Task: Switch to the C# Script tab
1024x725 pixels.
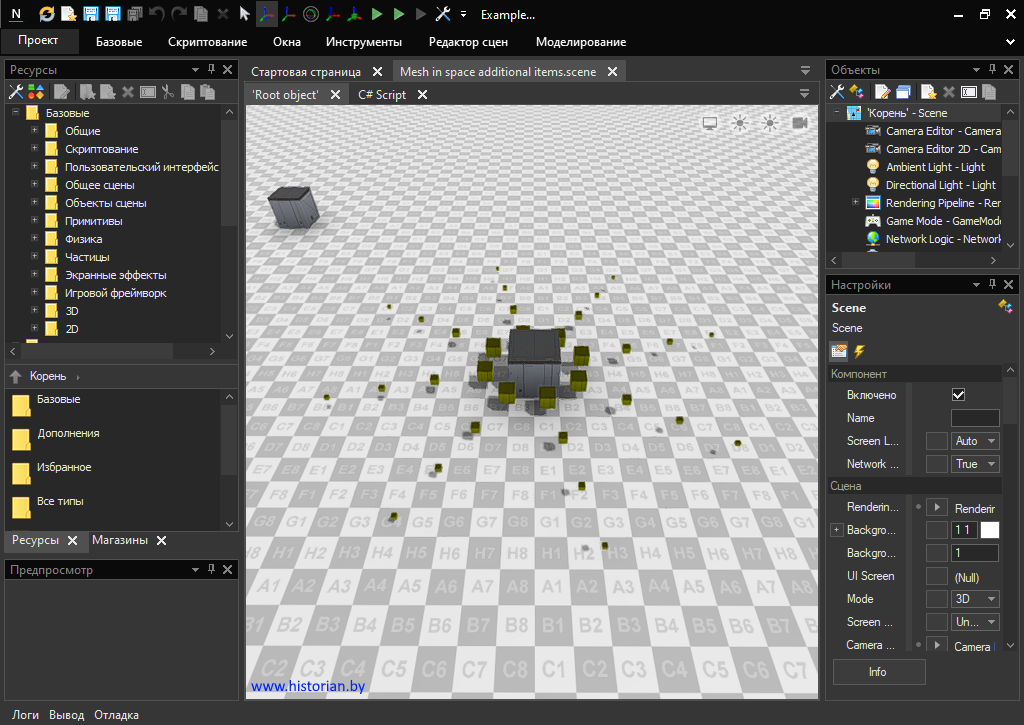Action: (382, 95)
